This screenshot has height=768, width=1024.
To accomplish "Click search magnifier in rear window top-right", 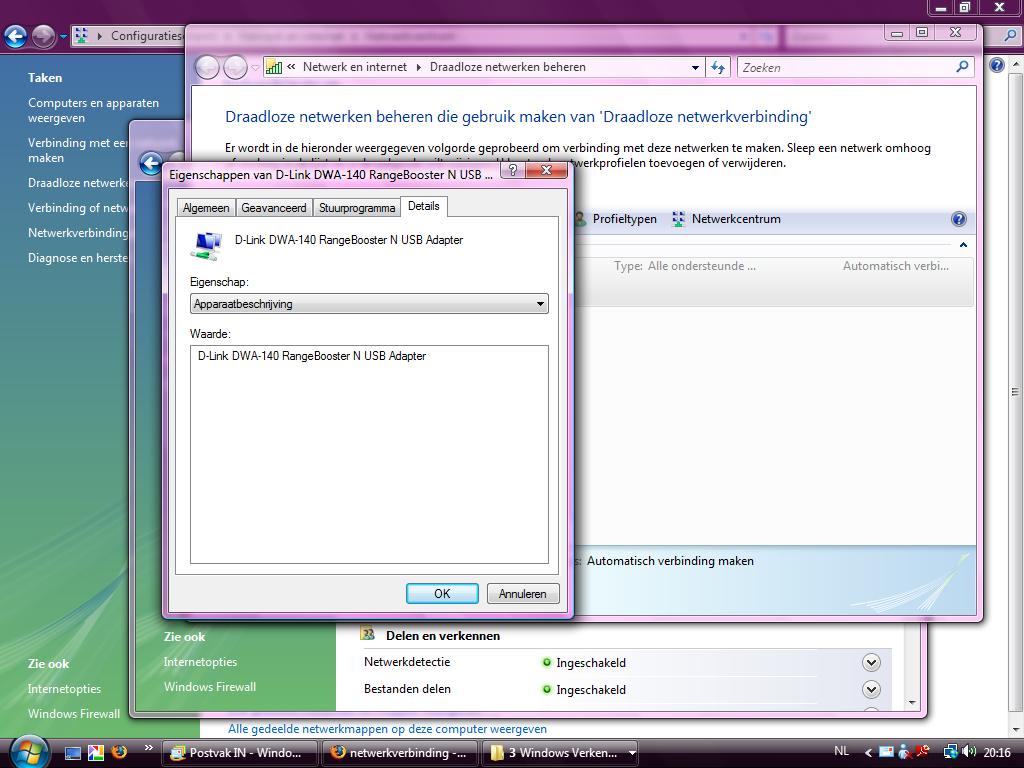I will [x=1010, y=36].
